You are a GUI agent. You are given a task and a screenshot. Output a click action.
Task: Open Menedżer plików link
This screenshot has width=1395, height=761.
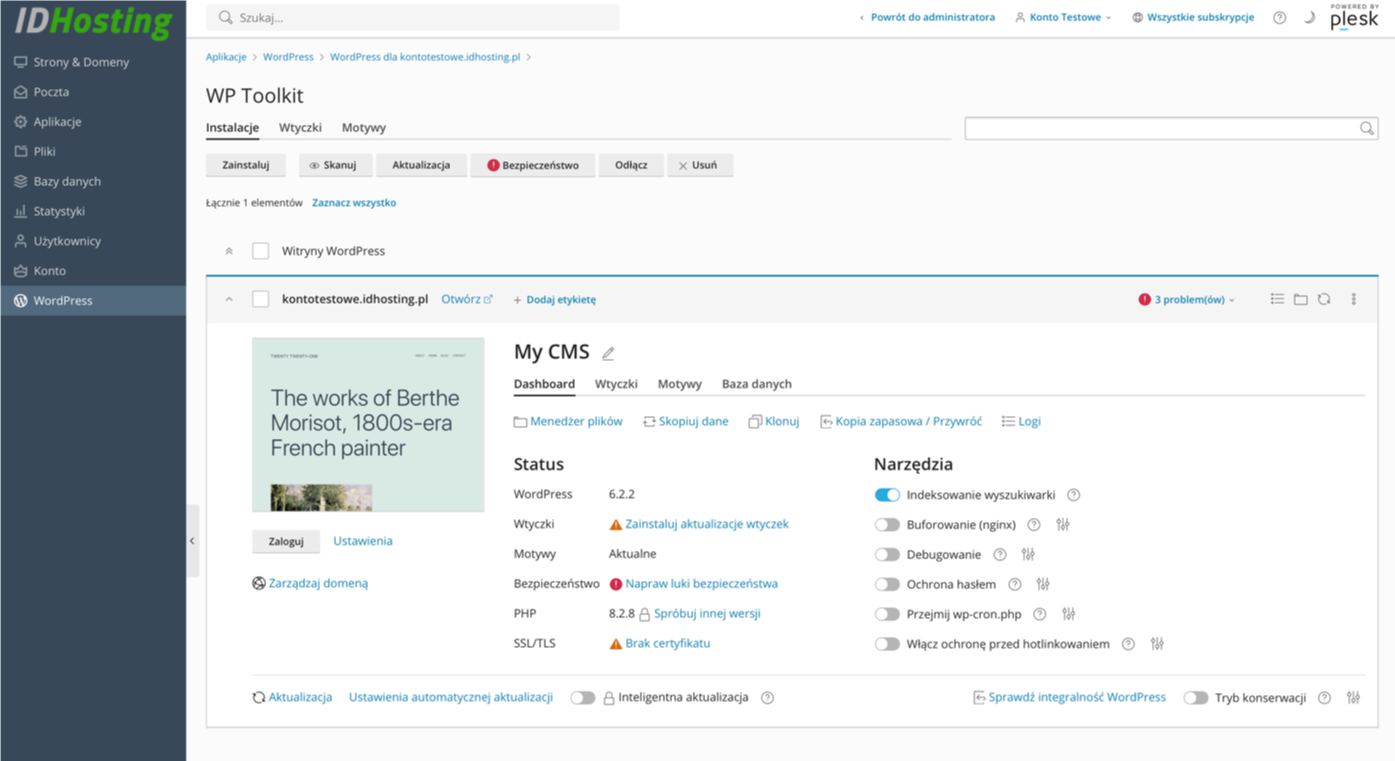point(568,422)
